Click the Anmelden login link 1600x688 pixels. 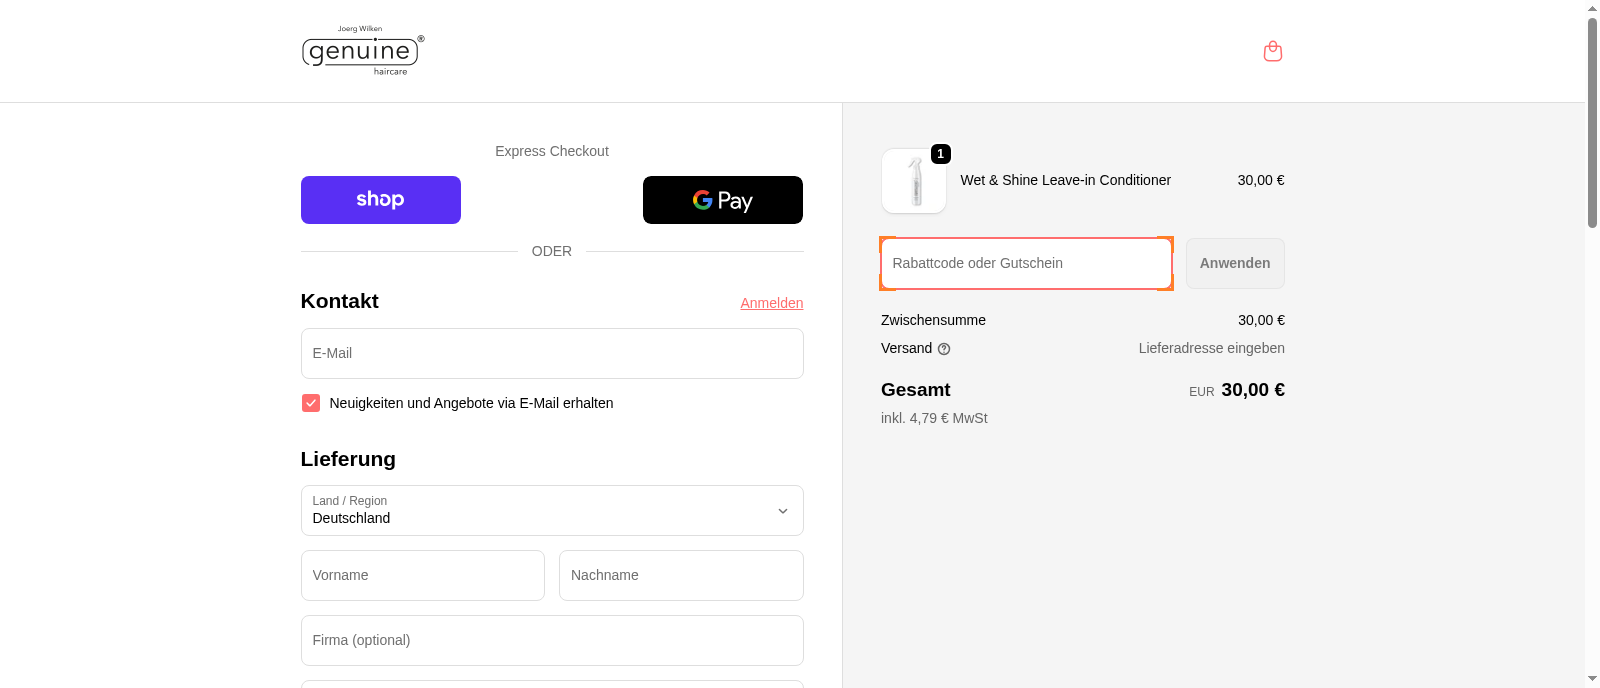pyautogui.click(x=771, y=303)
